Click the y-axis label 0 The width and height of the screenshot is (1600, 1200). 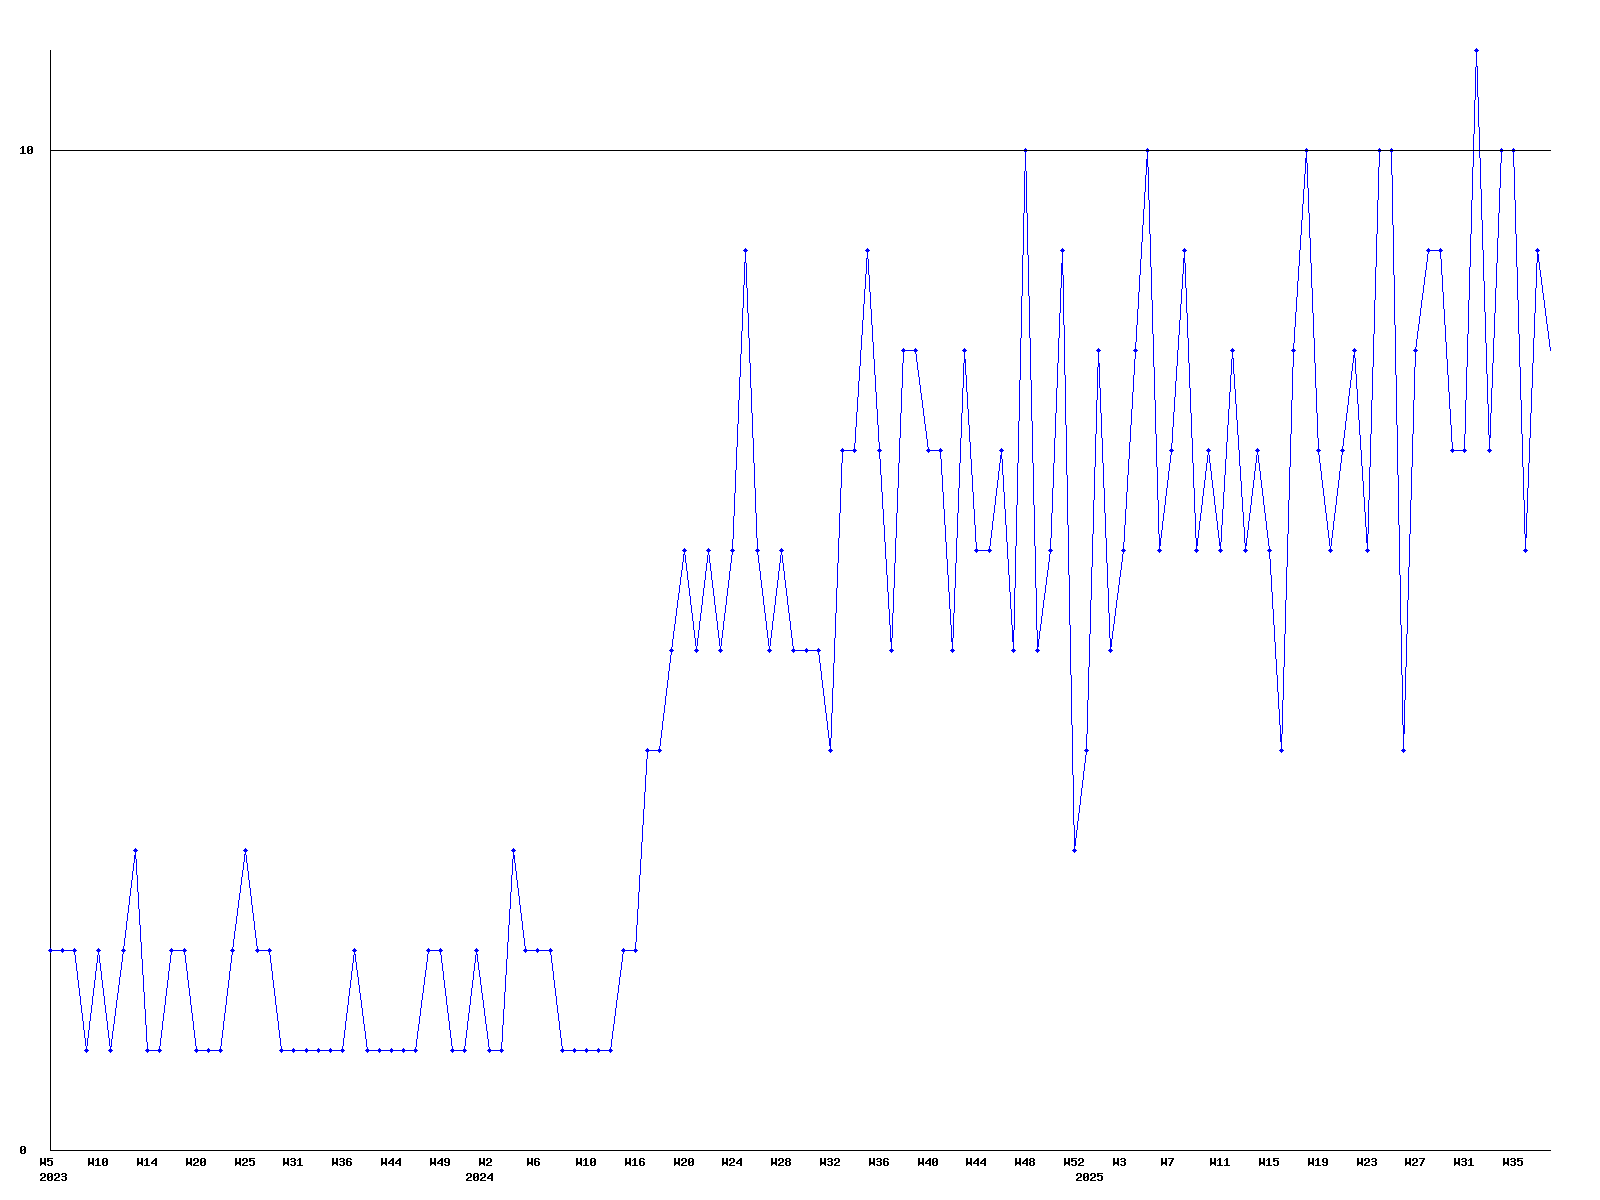(x=23, y=1150)
